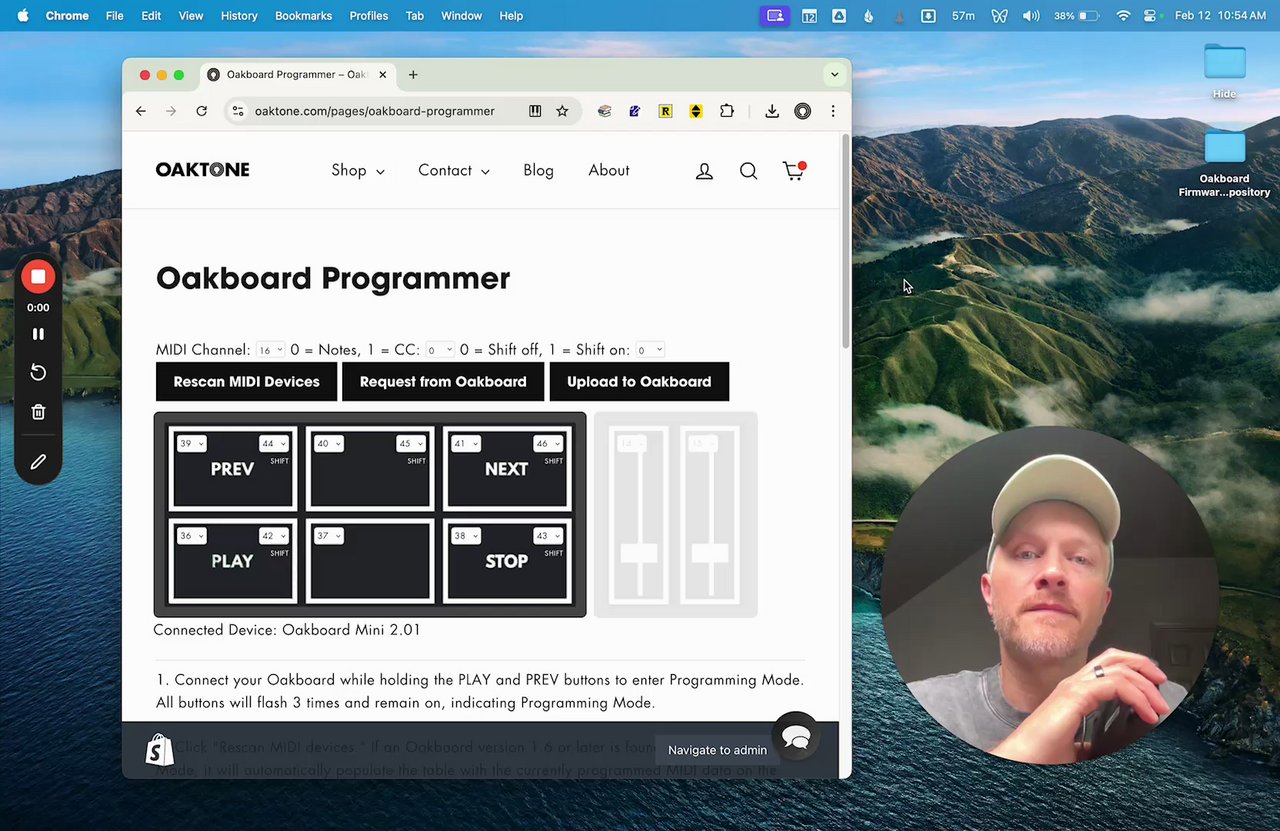
Task: Open the Chrome tab search chevron
Action: [x=834, y=74]
